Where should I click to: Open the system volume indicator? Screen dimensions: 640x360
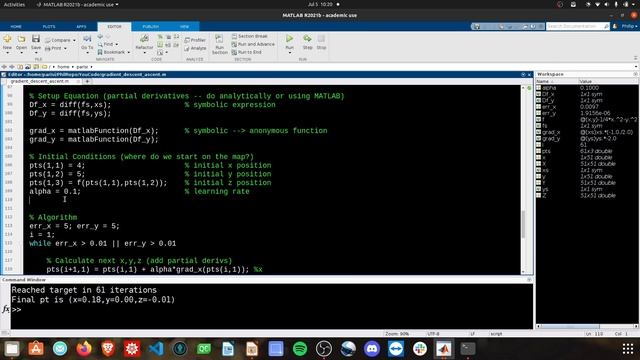[x=606, y=4]
